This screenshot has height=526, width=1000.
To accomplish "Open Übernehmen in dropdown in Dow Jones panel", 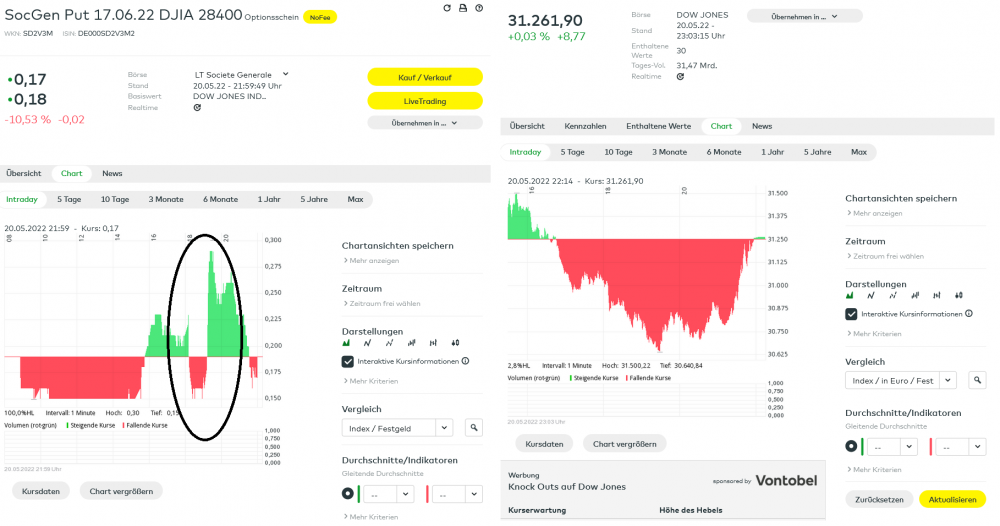I will click(804, 17).
